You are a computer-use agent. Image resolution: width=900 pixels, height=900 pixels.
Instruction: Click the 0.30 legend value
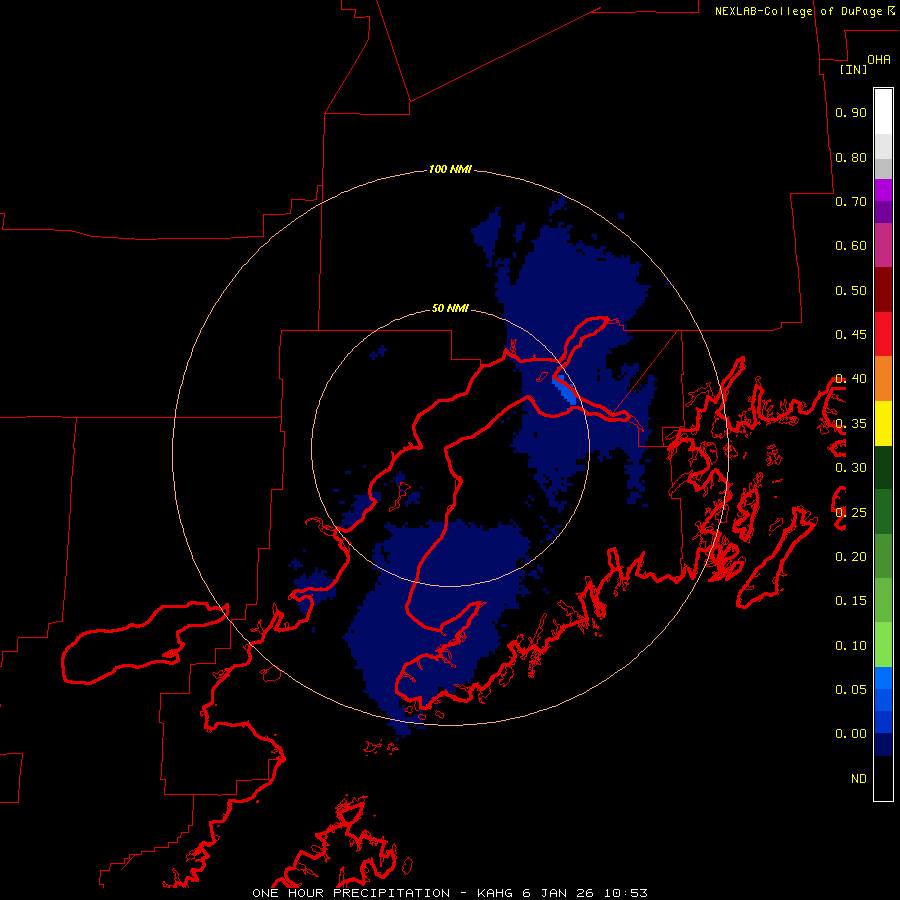[851, 468]
